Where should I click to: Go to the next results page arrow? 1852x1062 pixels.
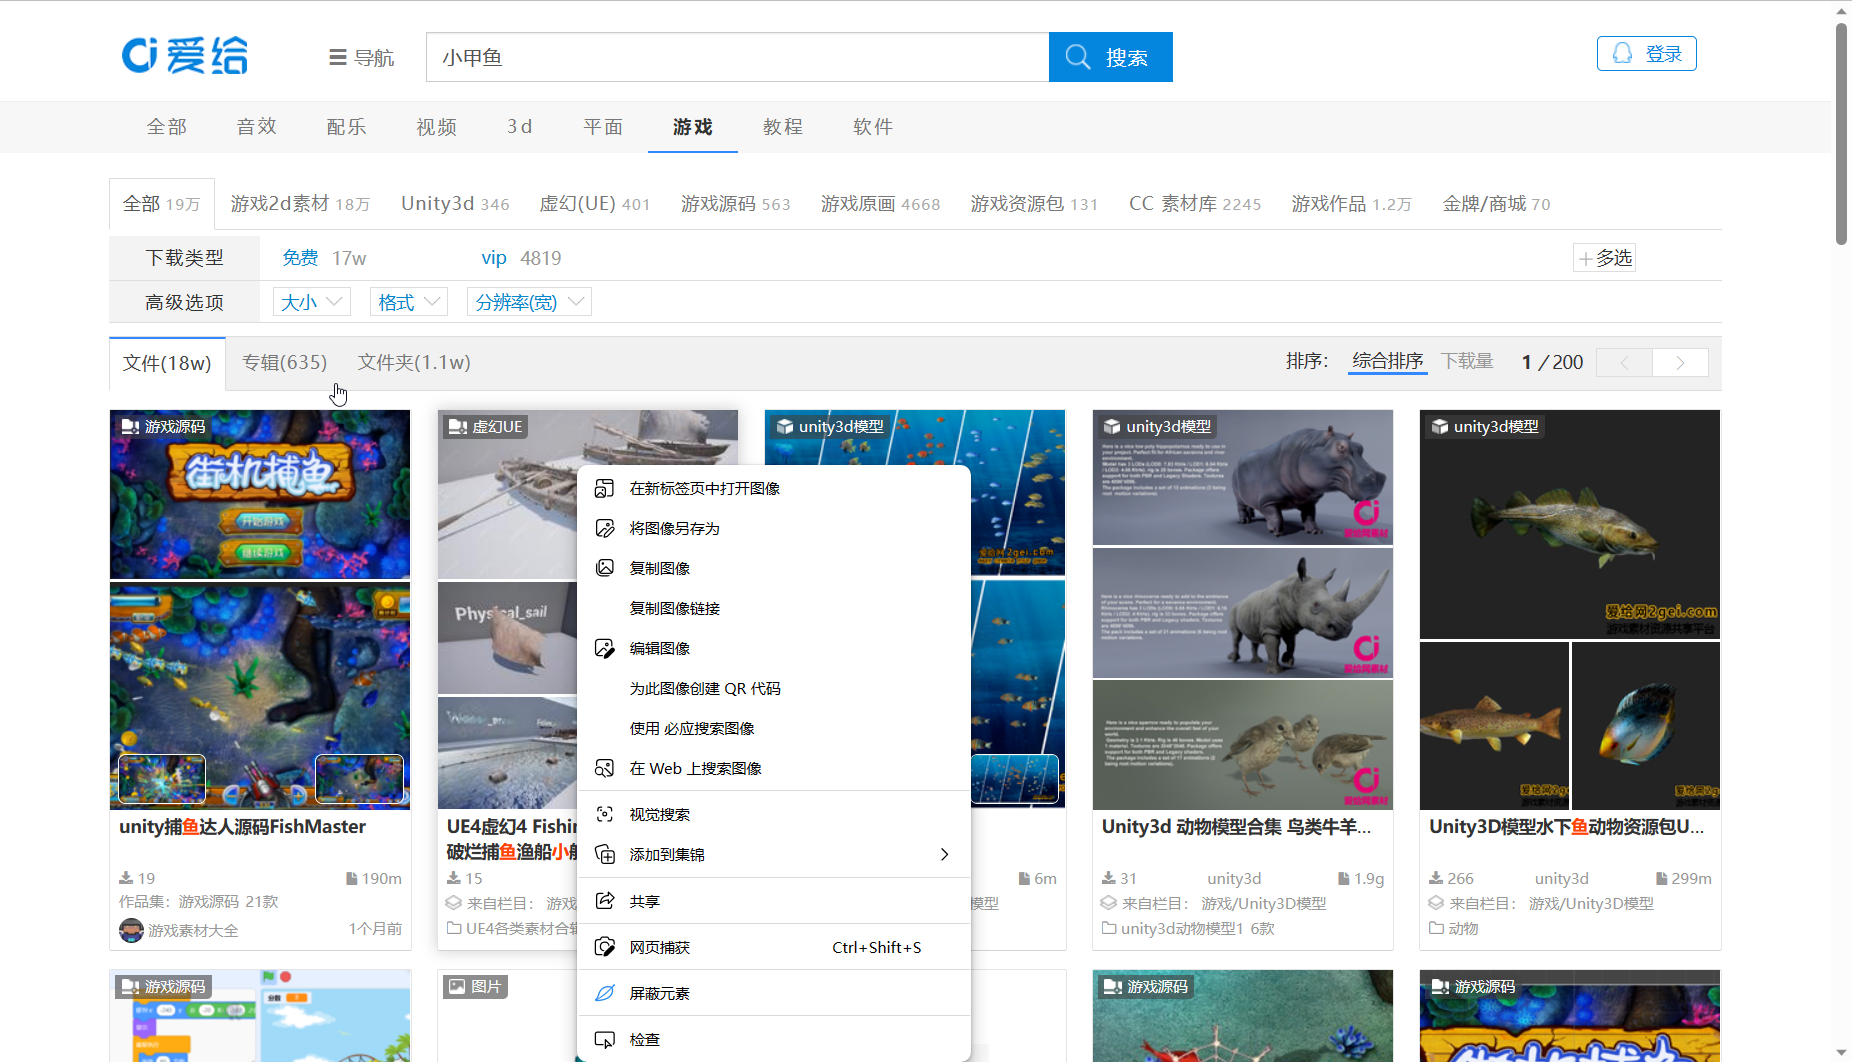click(x=1680, y=362)
